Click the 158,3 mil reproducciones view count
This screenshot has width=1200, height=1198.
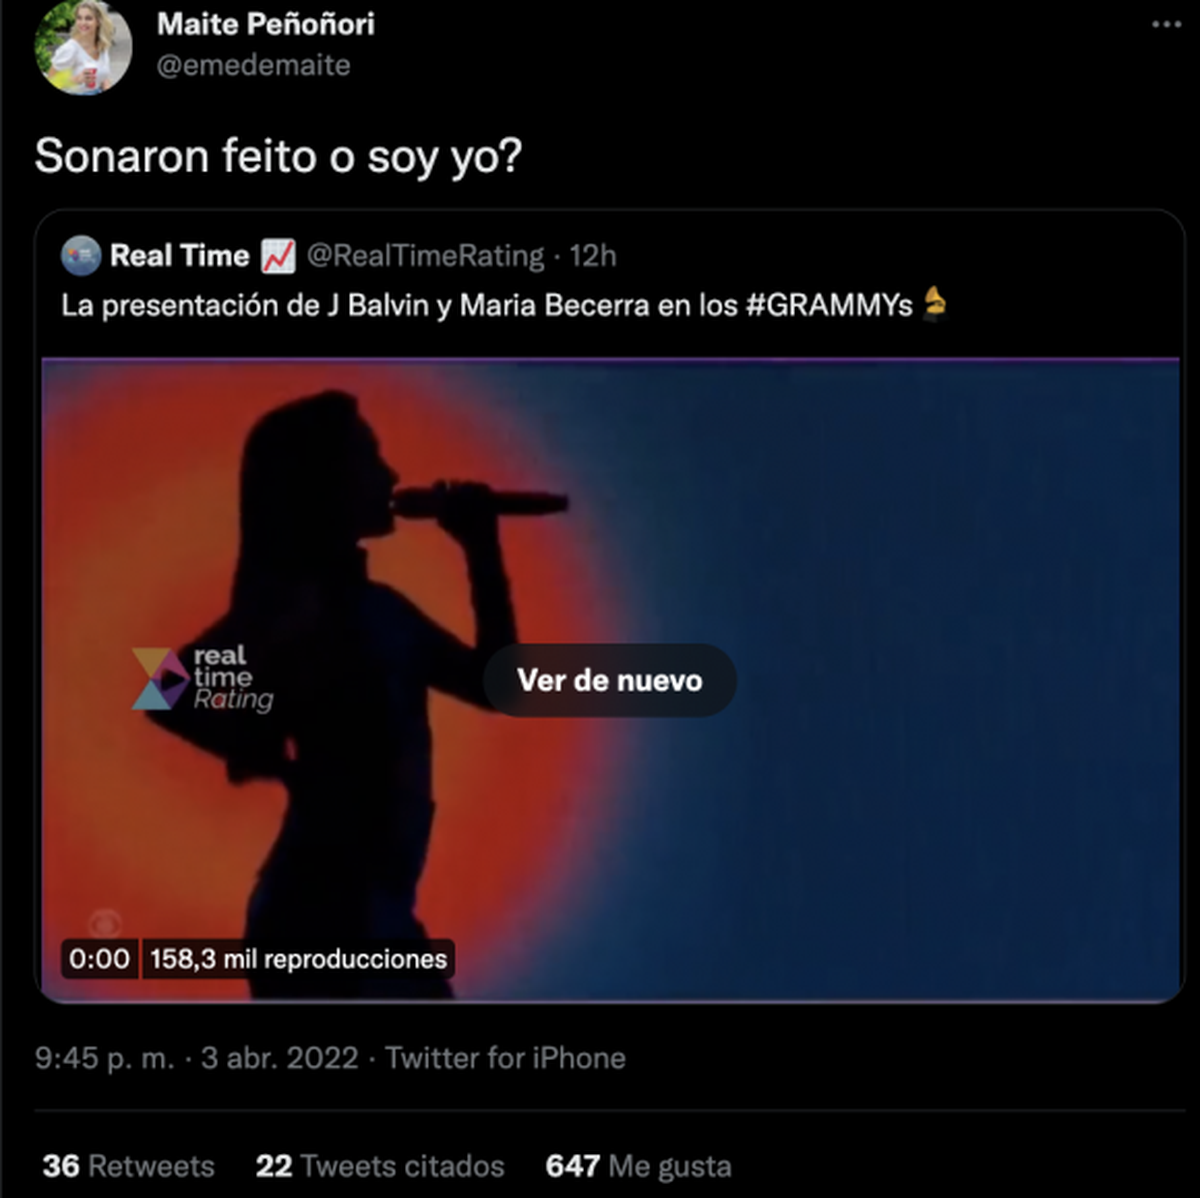point(298,959)
